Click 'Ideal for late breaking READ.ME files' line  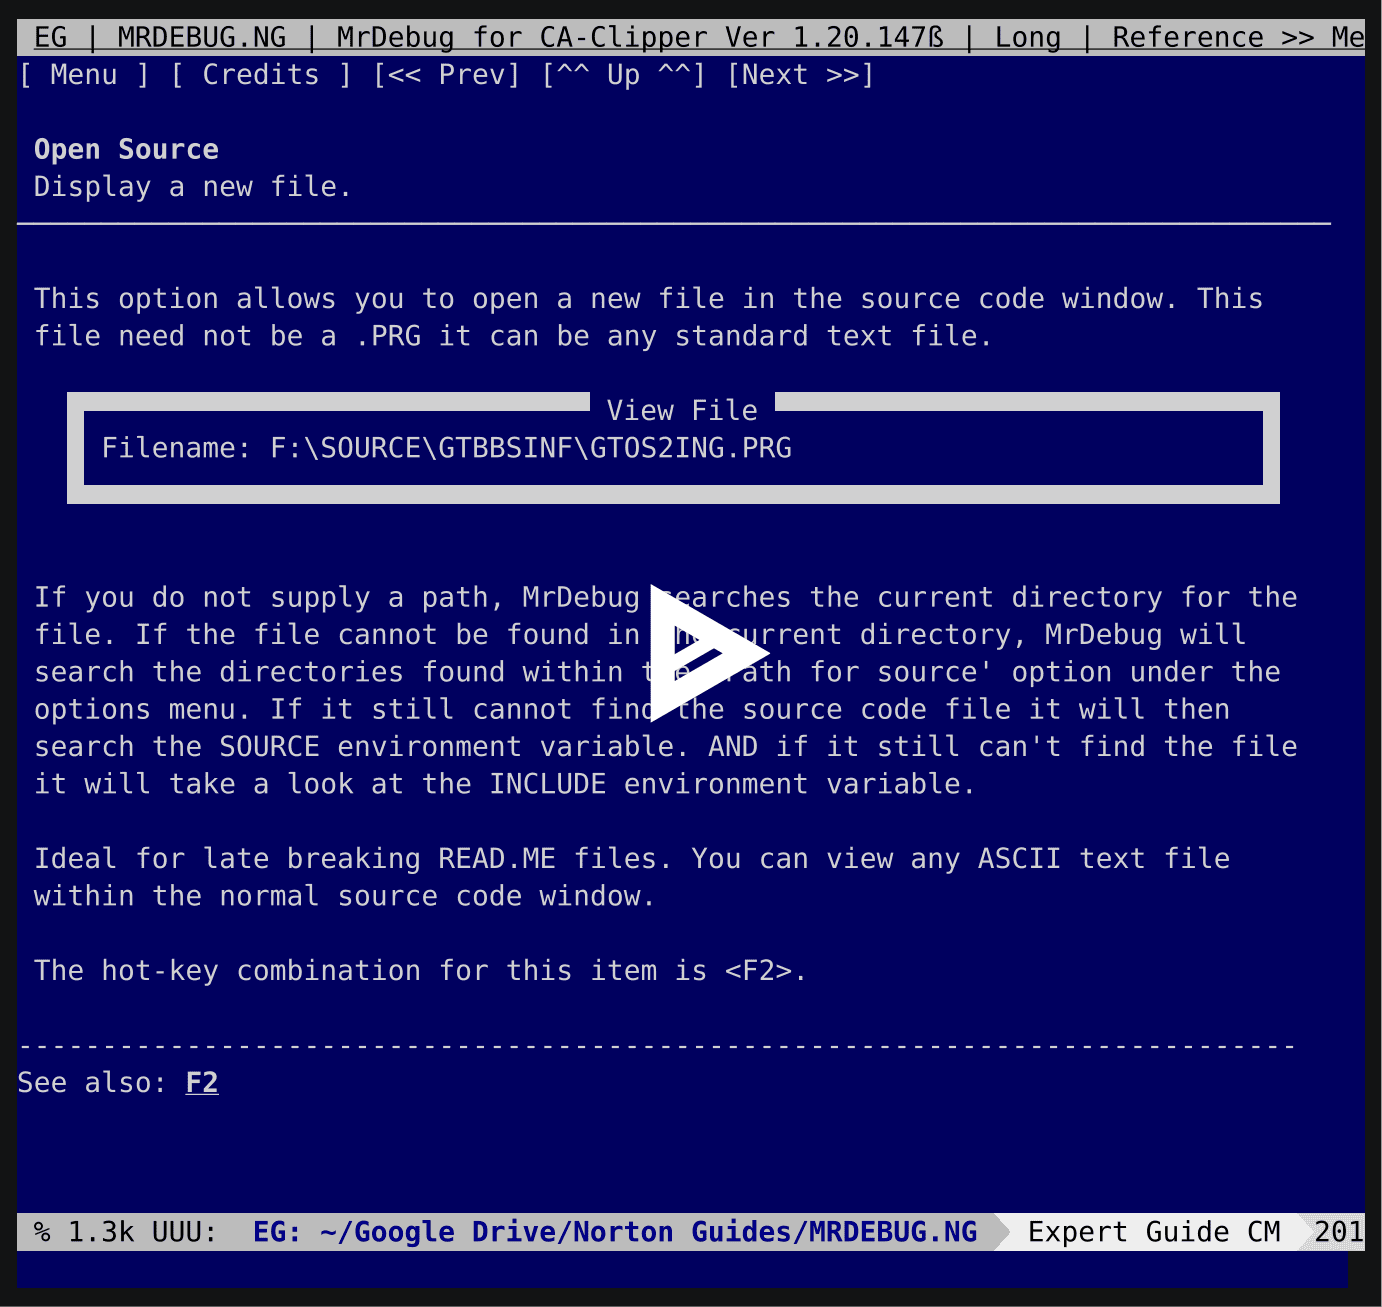coord(632,859)
